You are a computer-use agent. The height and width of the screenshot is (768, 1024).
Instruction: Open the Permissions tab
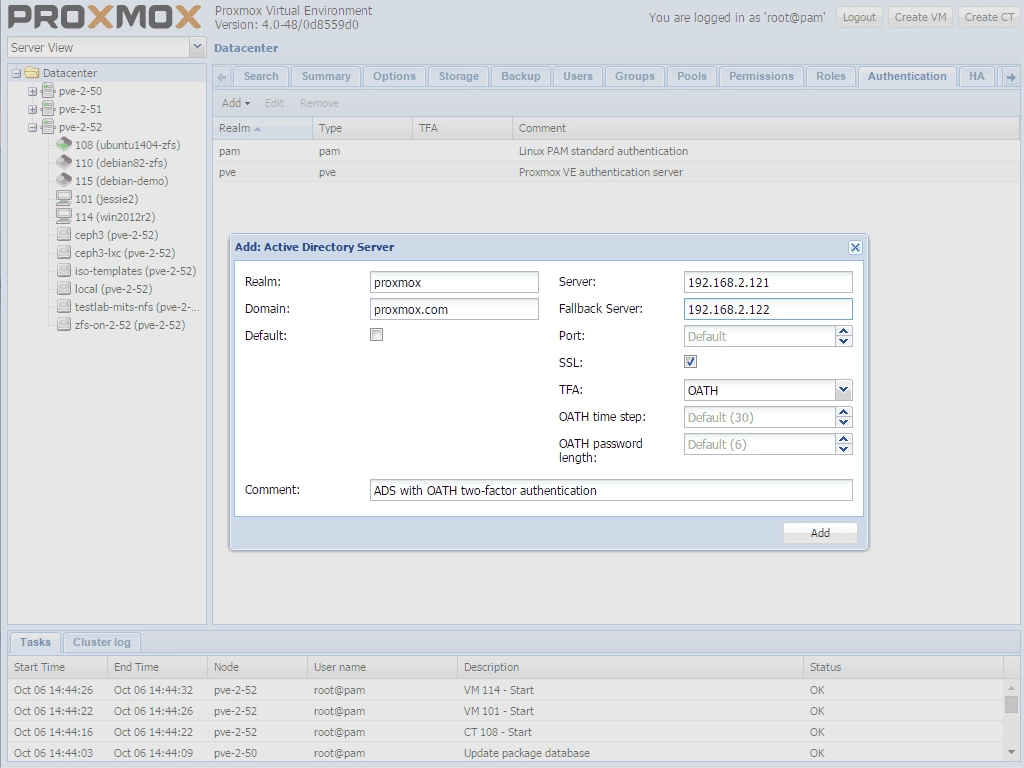point(761,76)
